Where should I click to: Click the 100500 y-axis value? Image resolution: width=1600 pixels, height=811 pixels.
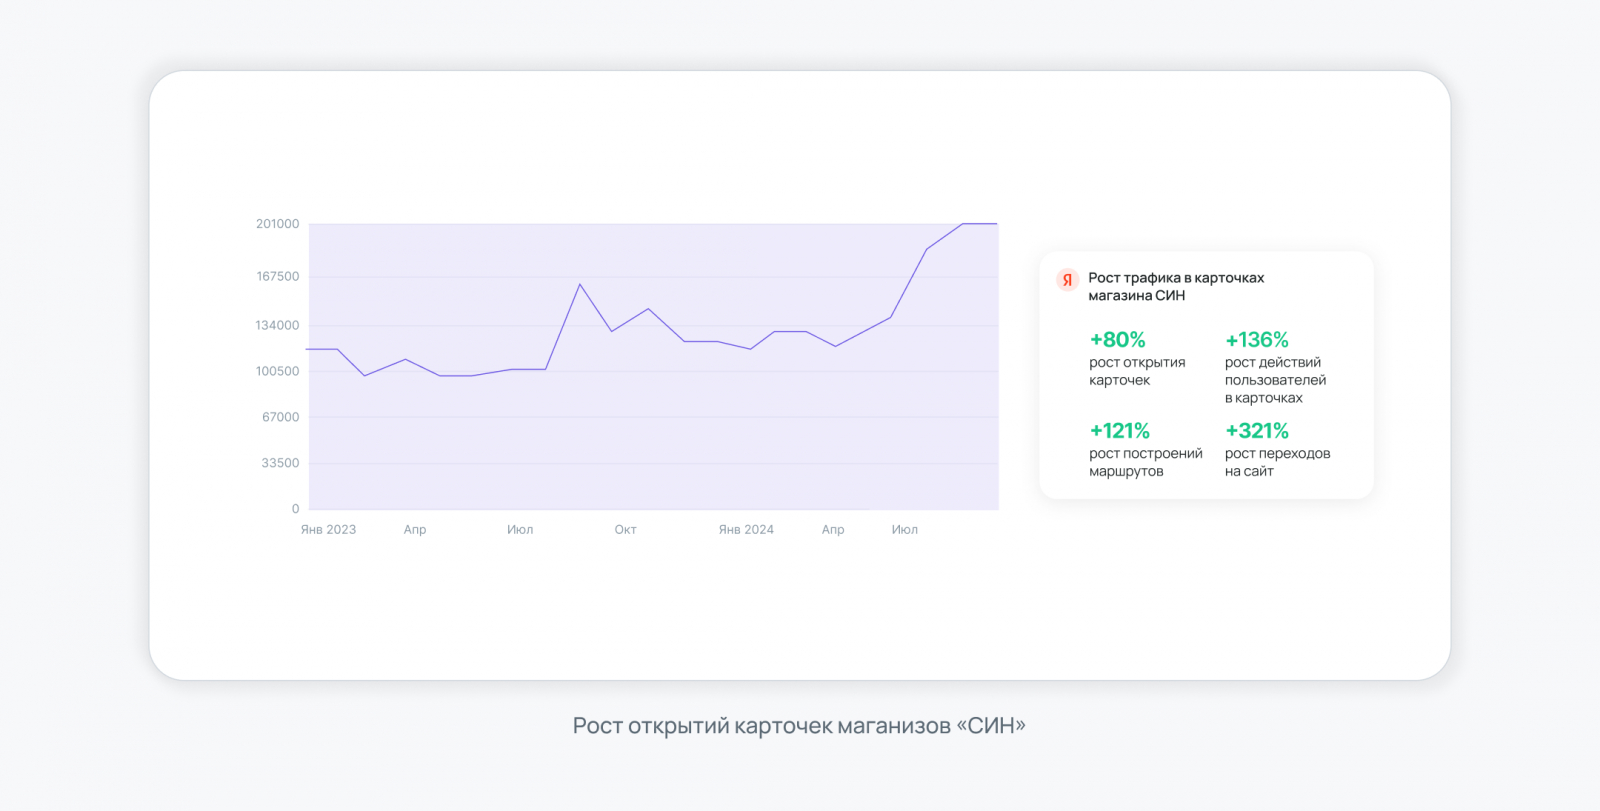point(277,371)
